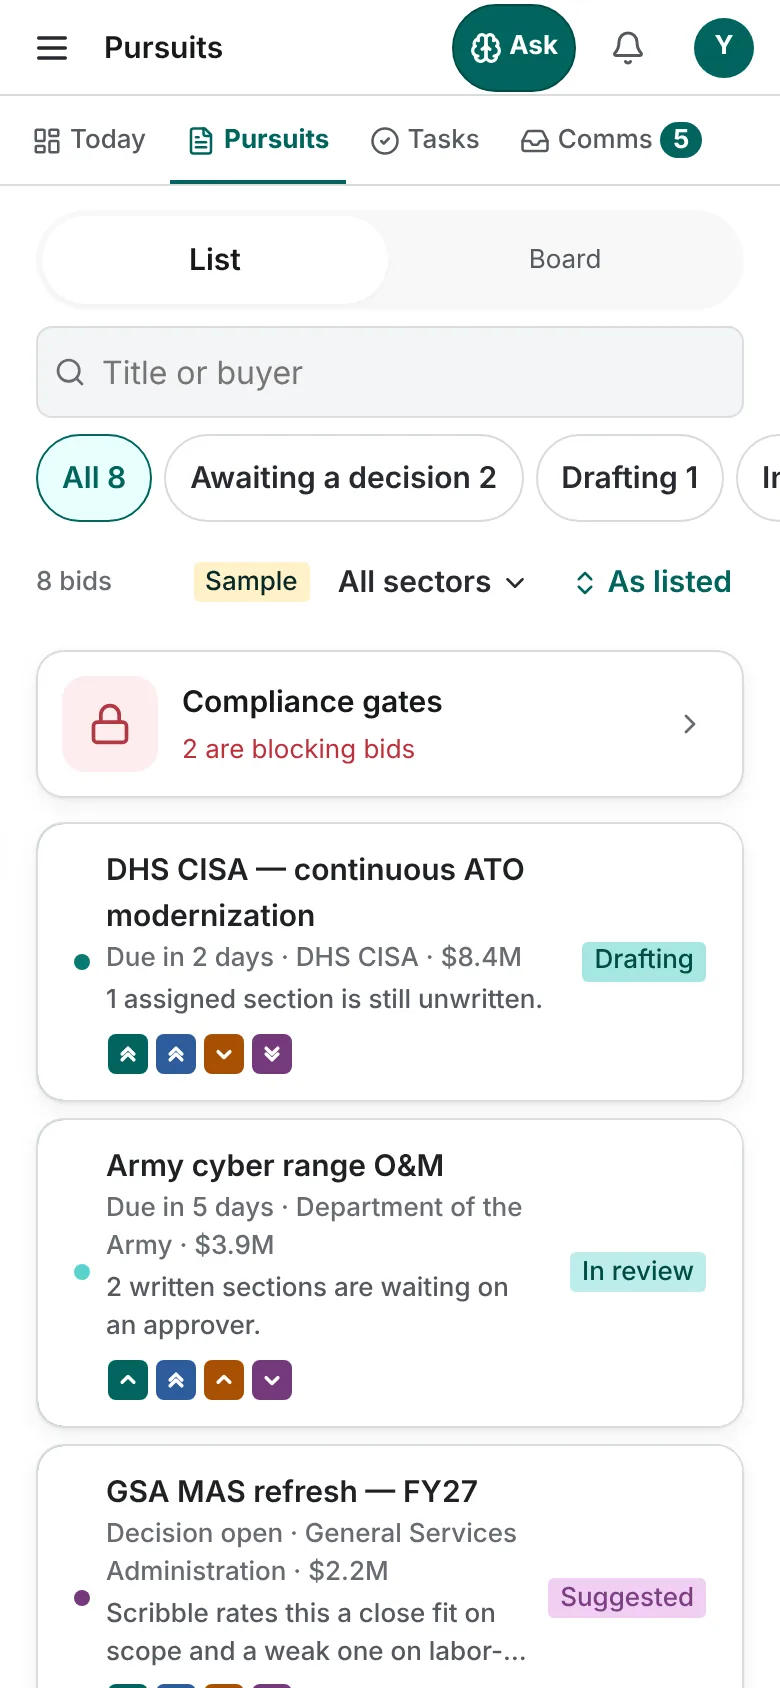The height and width of the screenshot is (1688, 780).
Task: Click the DHS CISA status dot
Action: coord(82,962)
